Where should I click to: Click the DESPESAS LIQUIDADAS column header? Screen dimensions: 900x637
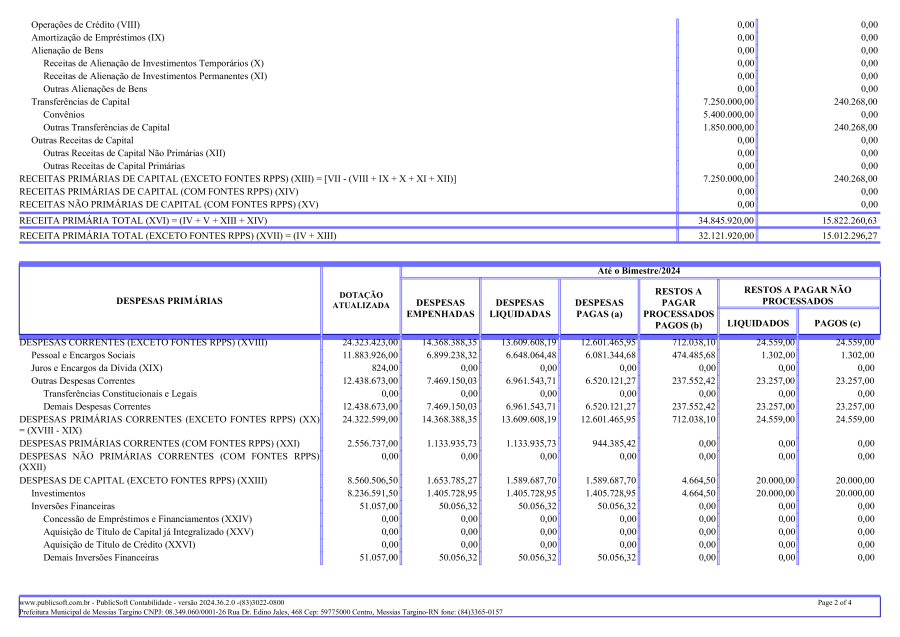pos(519,308)
